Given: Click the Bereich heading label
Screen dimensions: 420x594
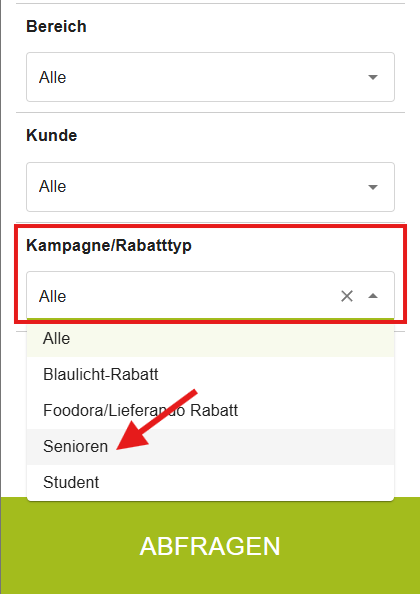Looking at the screenshot, I should pos(56,27).
